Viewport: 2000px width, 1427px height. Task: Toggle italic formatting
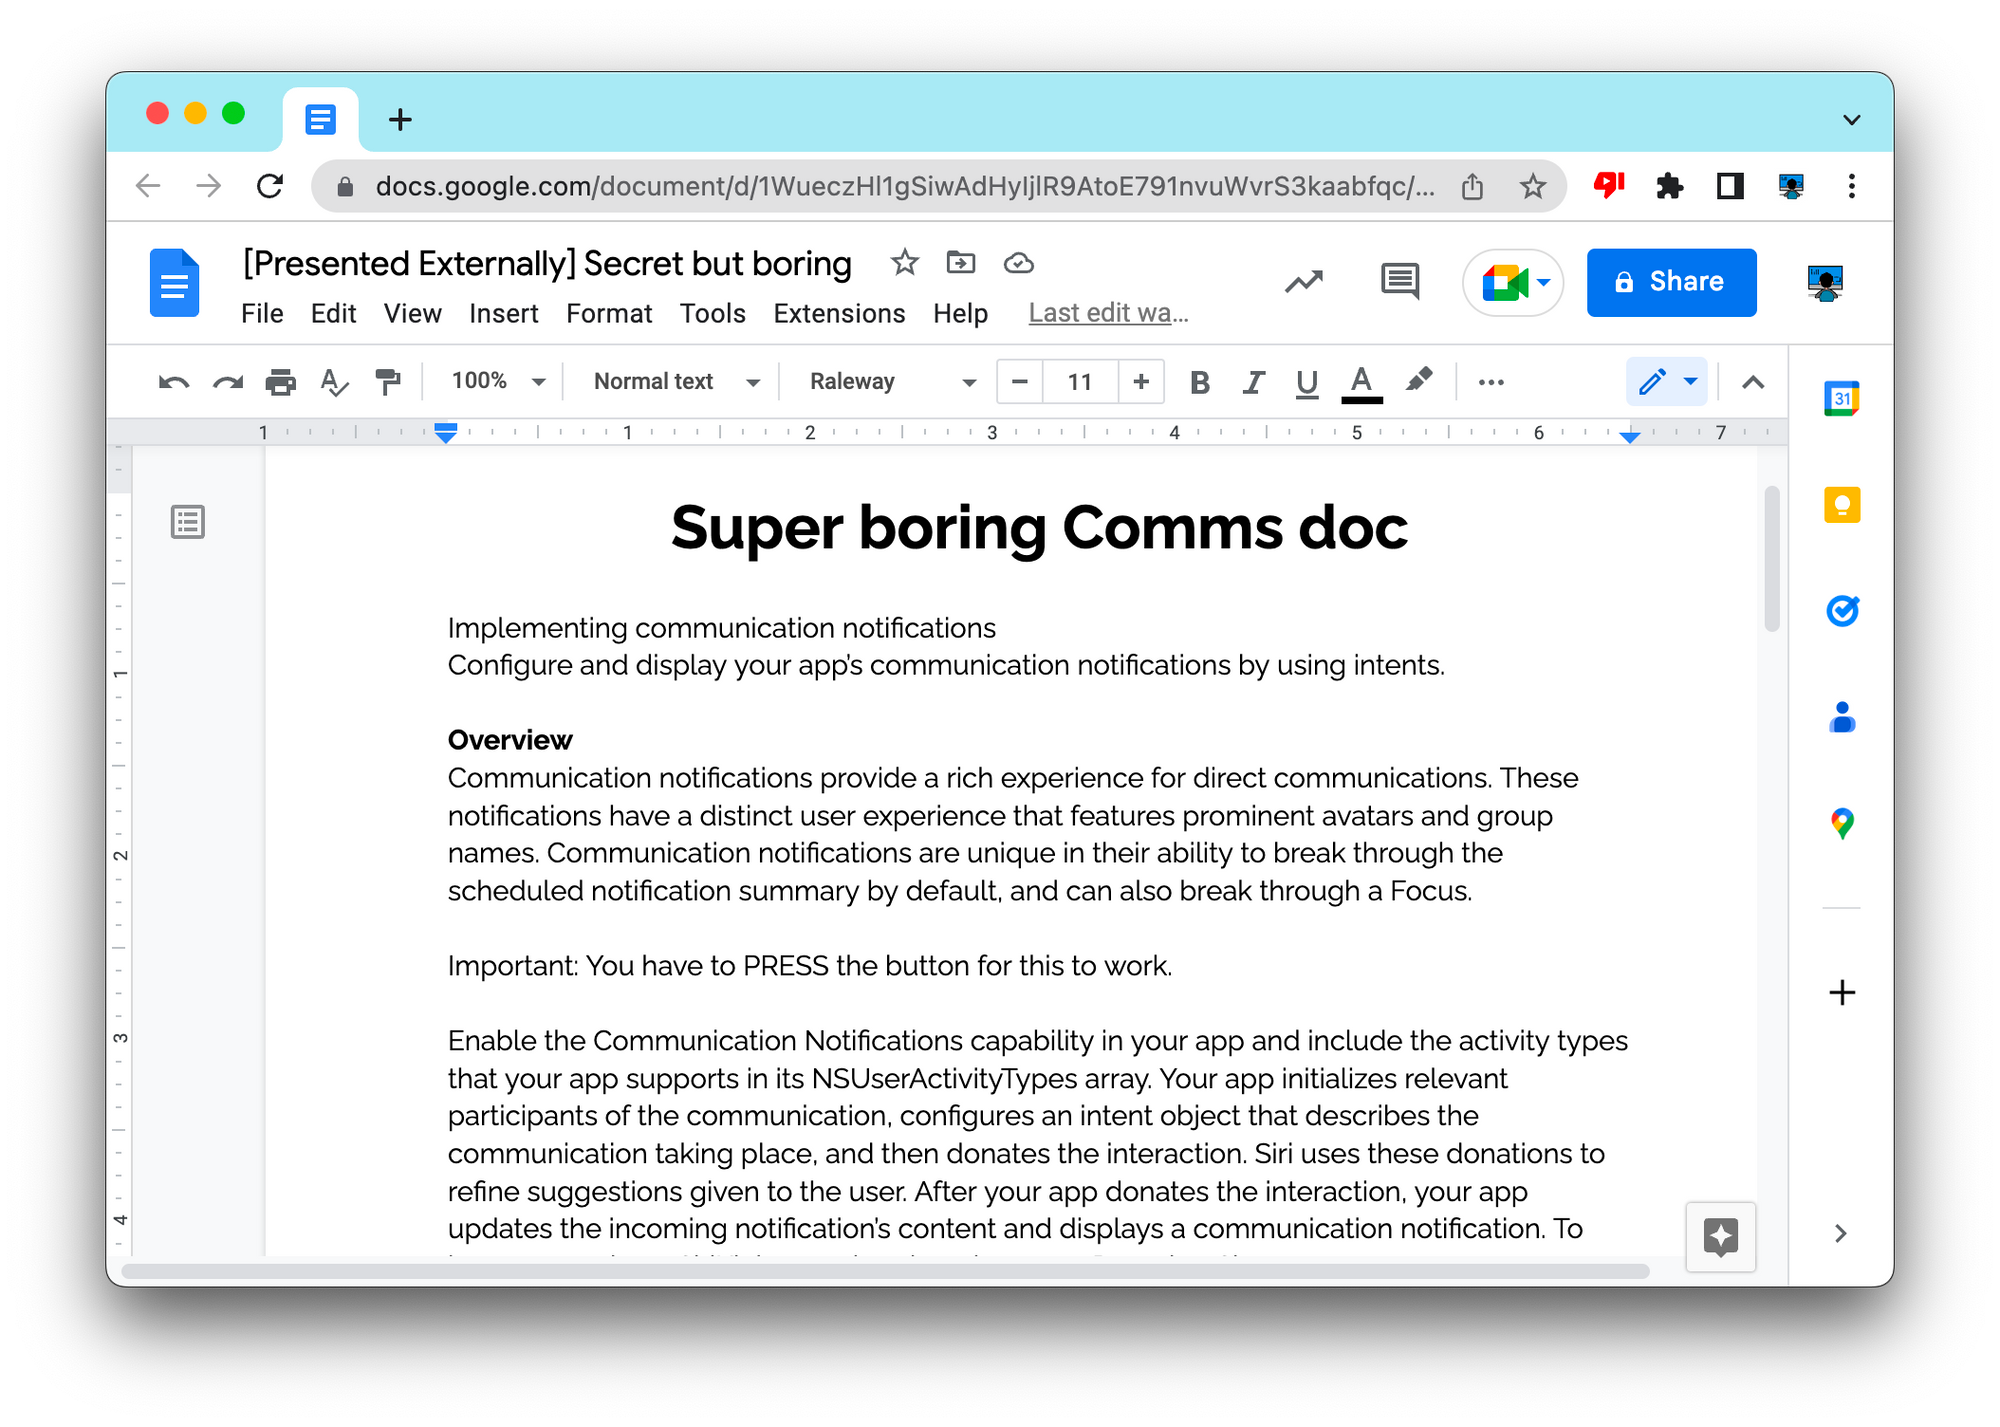click(x=1253, y=382)
